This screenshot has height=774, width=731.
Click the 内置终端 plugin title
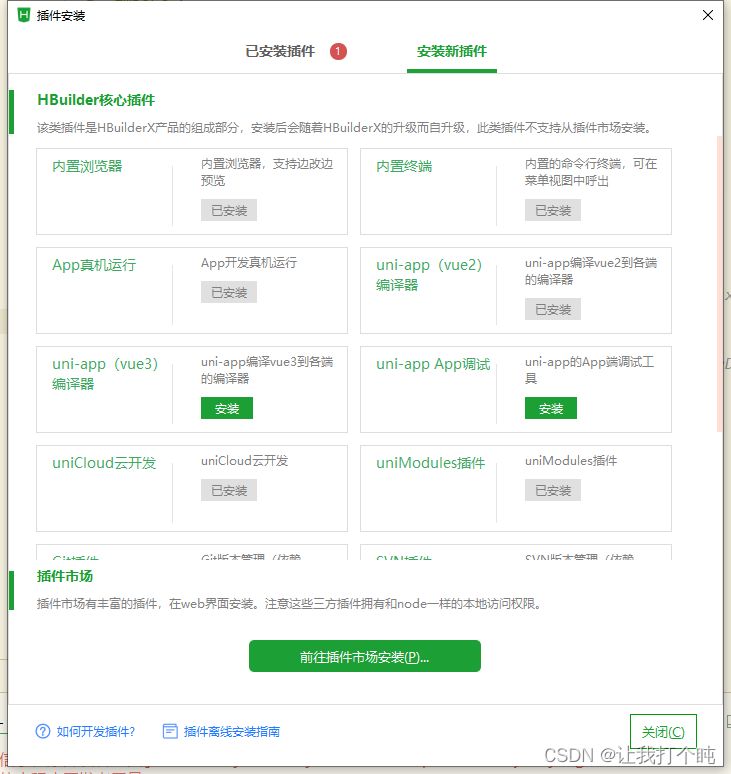[x=404, y=166]
